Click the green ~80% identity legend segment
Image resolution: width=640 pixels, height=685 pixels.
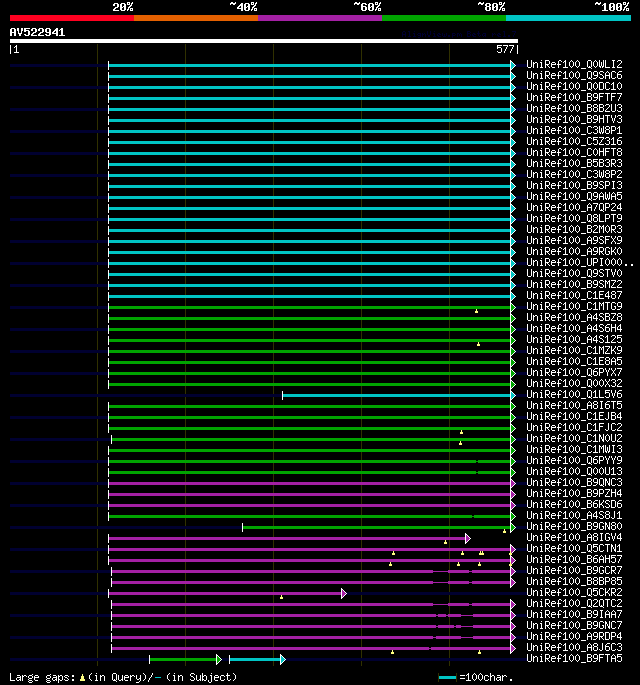[x=444, y=18]
